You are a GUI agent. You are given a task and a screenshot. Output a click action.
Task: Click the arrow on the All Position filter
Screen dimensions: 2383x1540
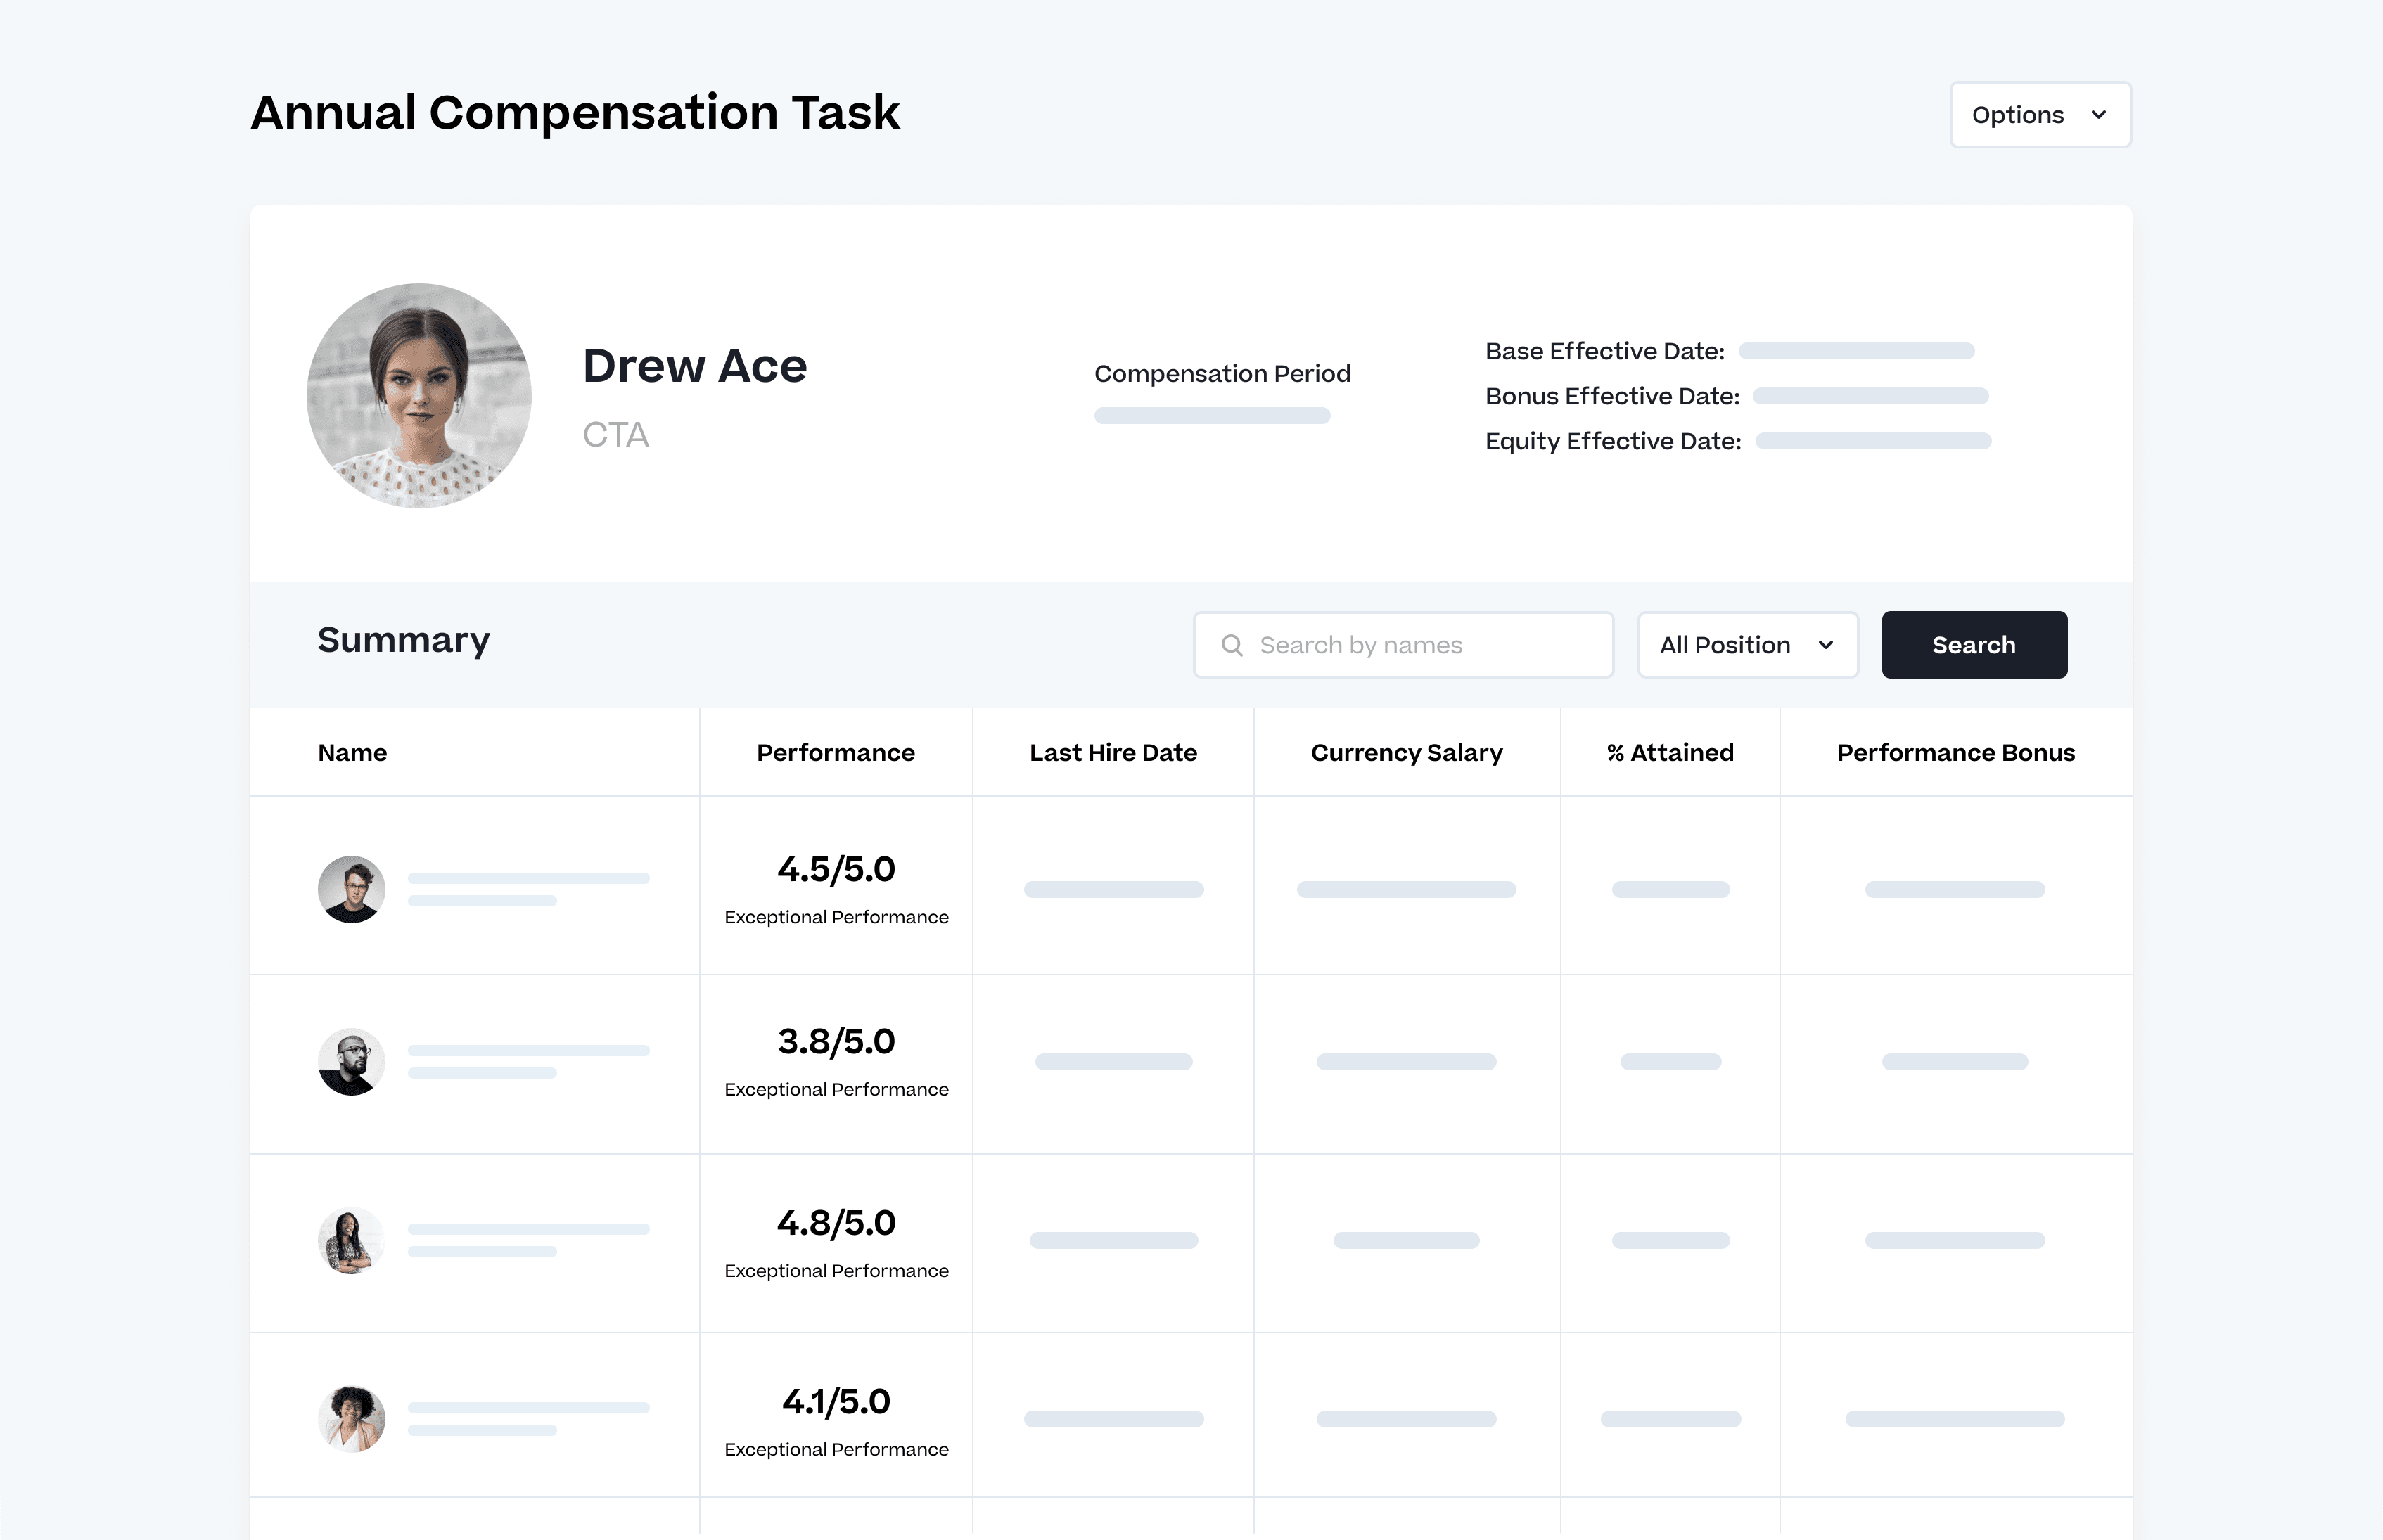tap(1824, 644)
